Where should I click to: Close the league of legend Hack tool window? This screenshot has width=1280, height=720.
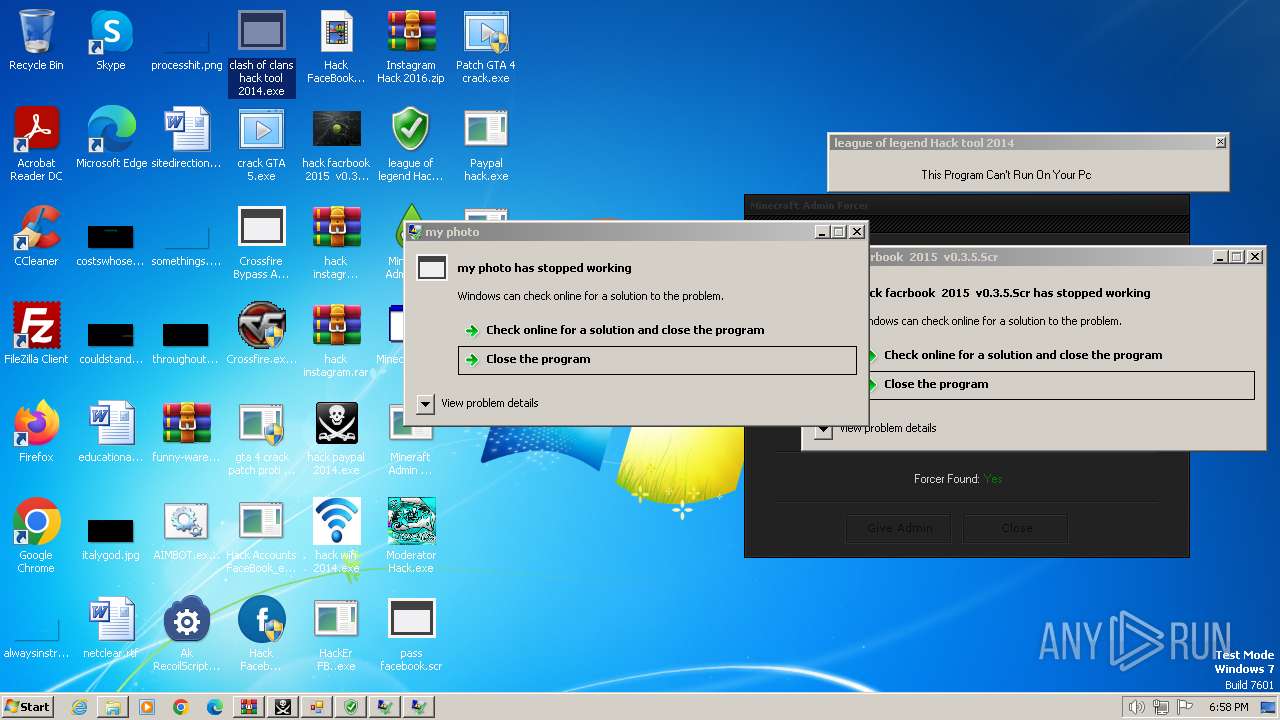point(1220,143)
